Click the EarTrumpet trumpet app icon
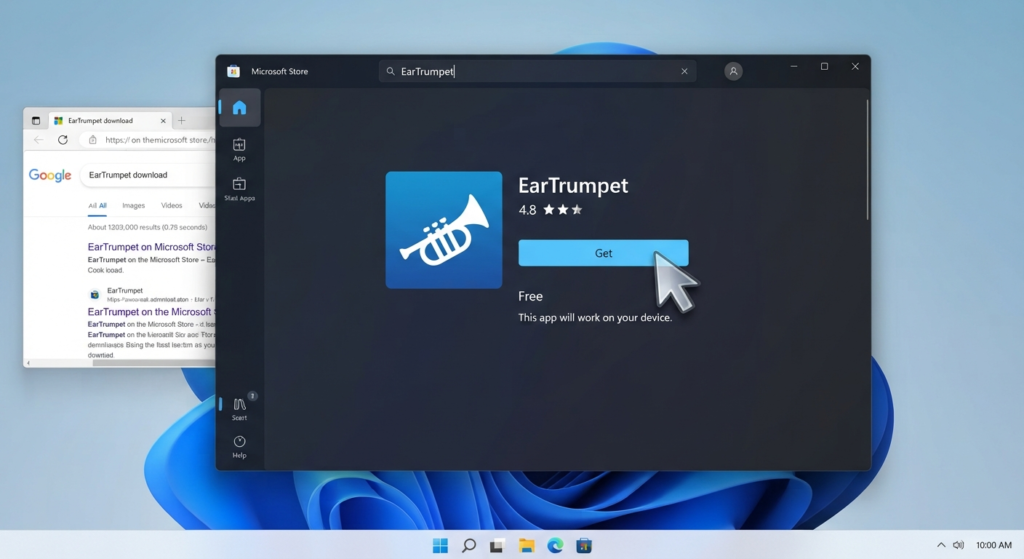The width and height of the screenshot is (1024, 559). pos(444,230)
